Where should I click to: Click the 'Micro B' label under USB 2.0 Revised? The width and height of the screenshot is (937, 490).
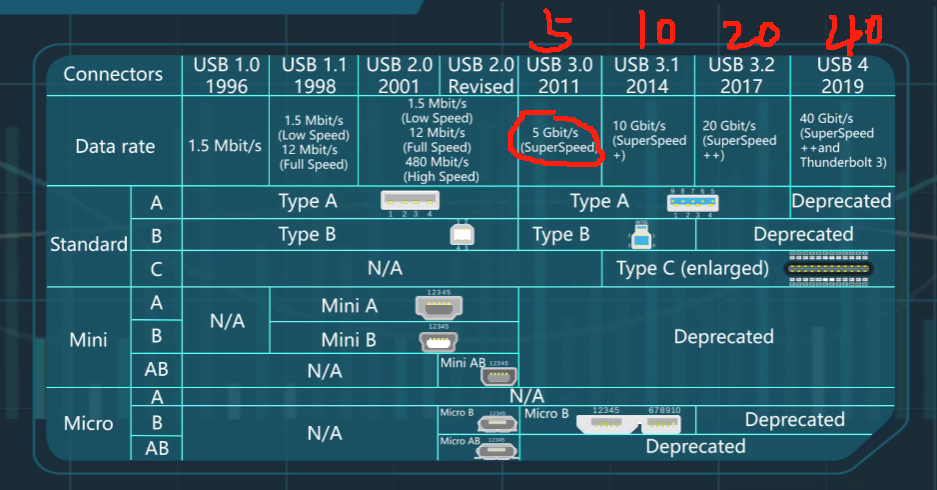click(x=457, y=412)
